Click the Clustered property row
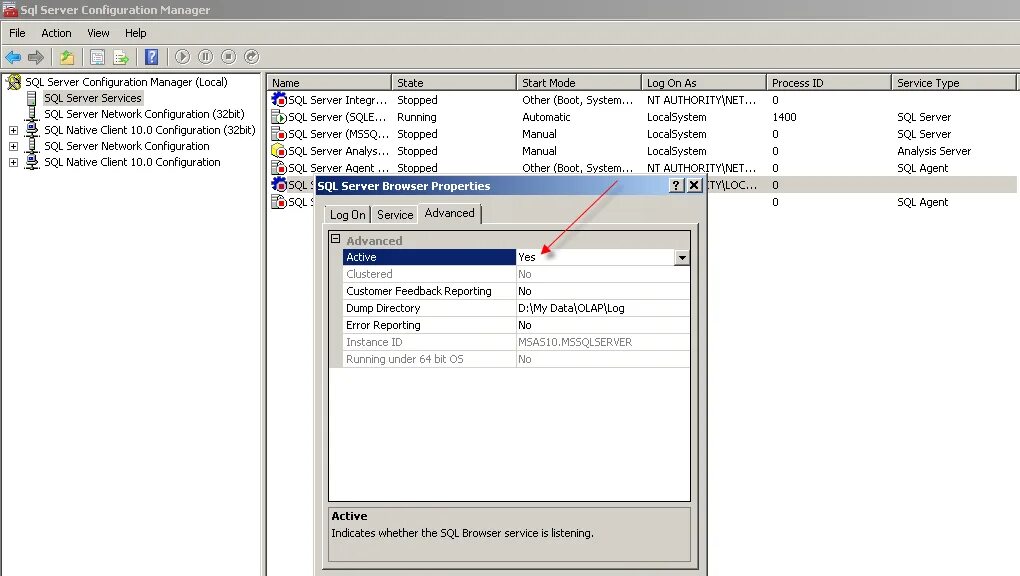 coord(516,274)
